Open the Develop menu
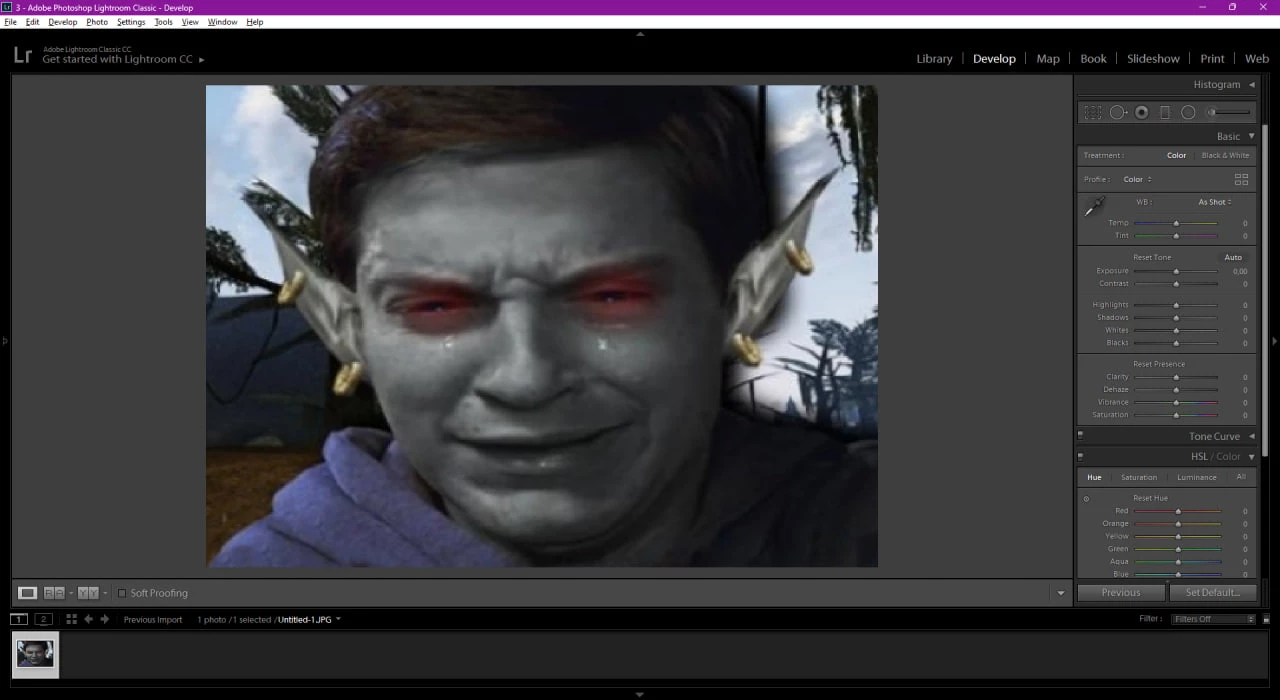1280x700 pixels. 62,22
